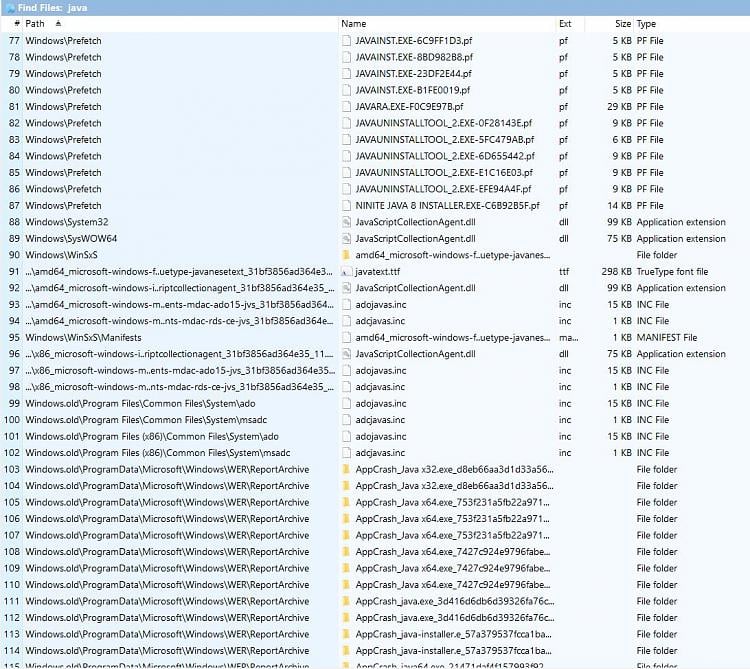
Task: Click ttf extension cell of javatext.ttf
Action: click(564, 272)
